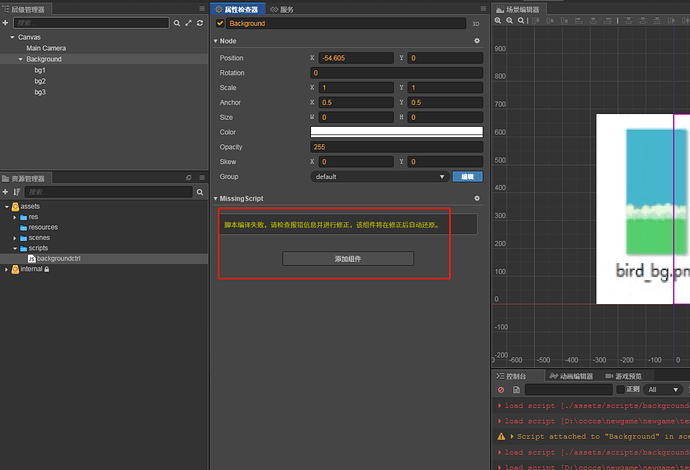Open the 游戏预览 game preview tab
Viewport: 690px width, 470px height.
click(624, 376)
